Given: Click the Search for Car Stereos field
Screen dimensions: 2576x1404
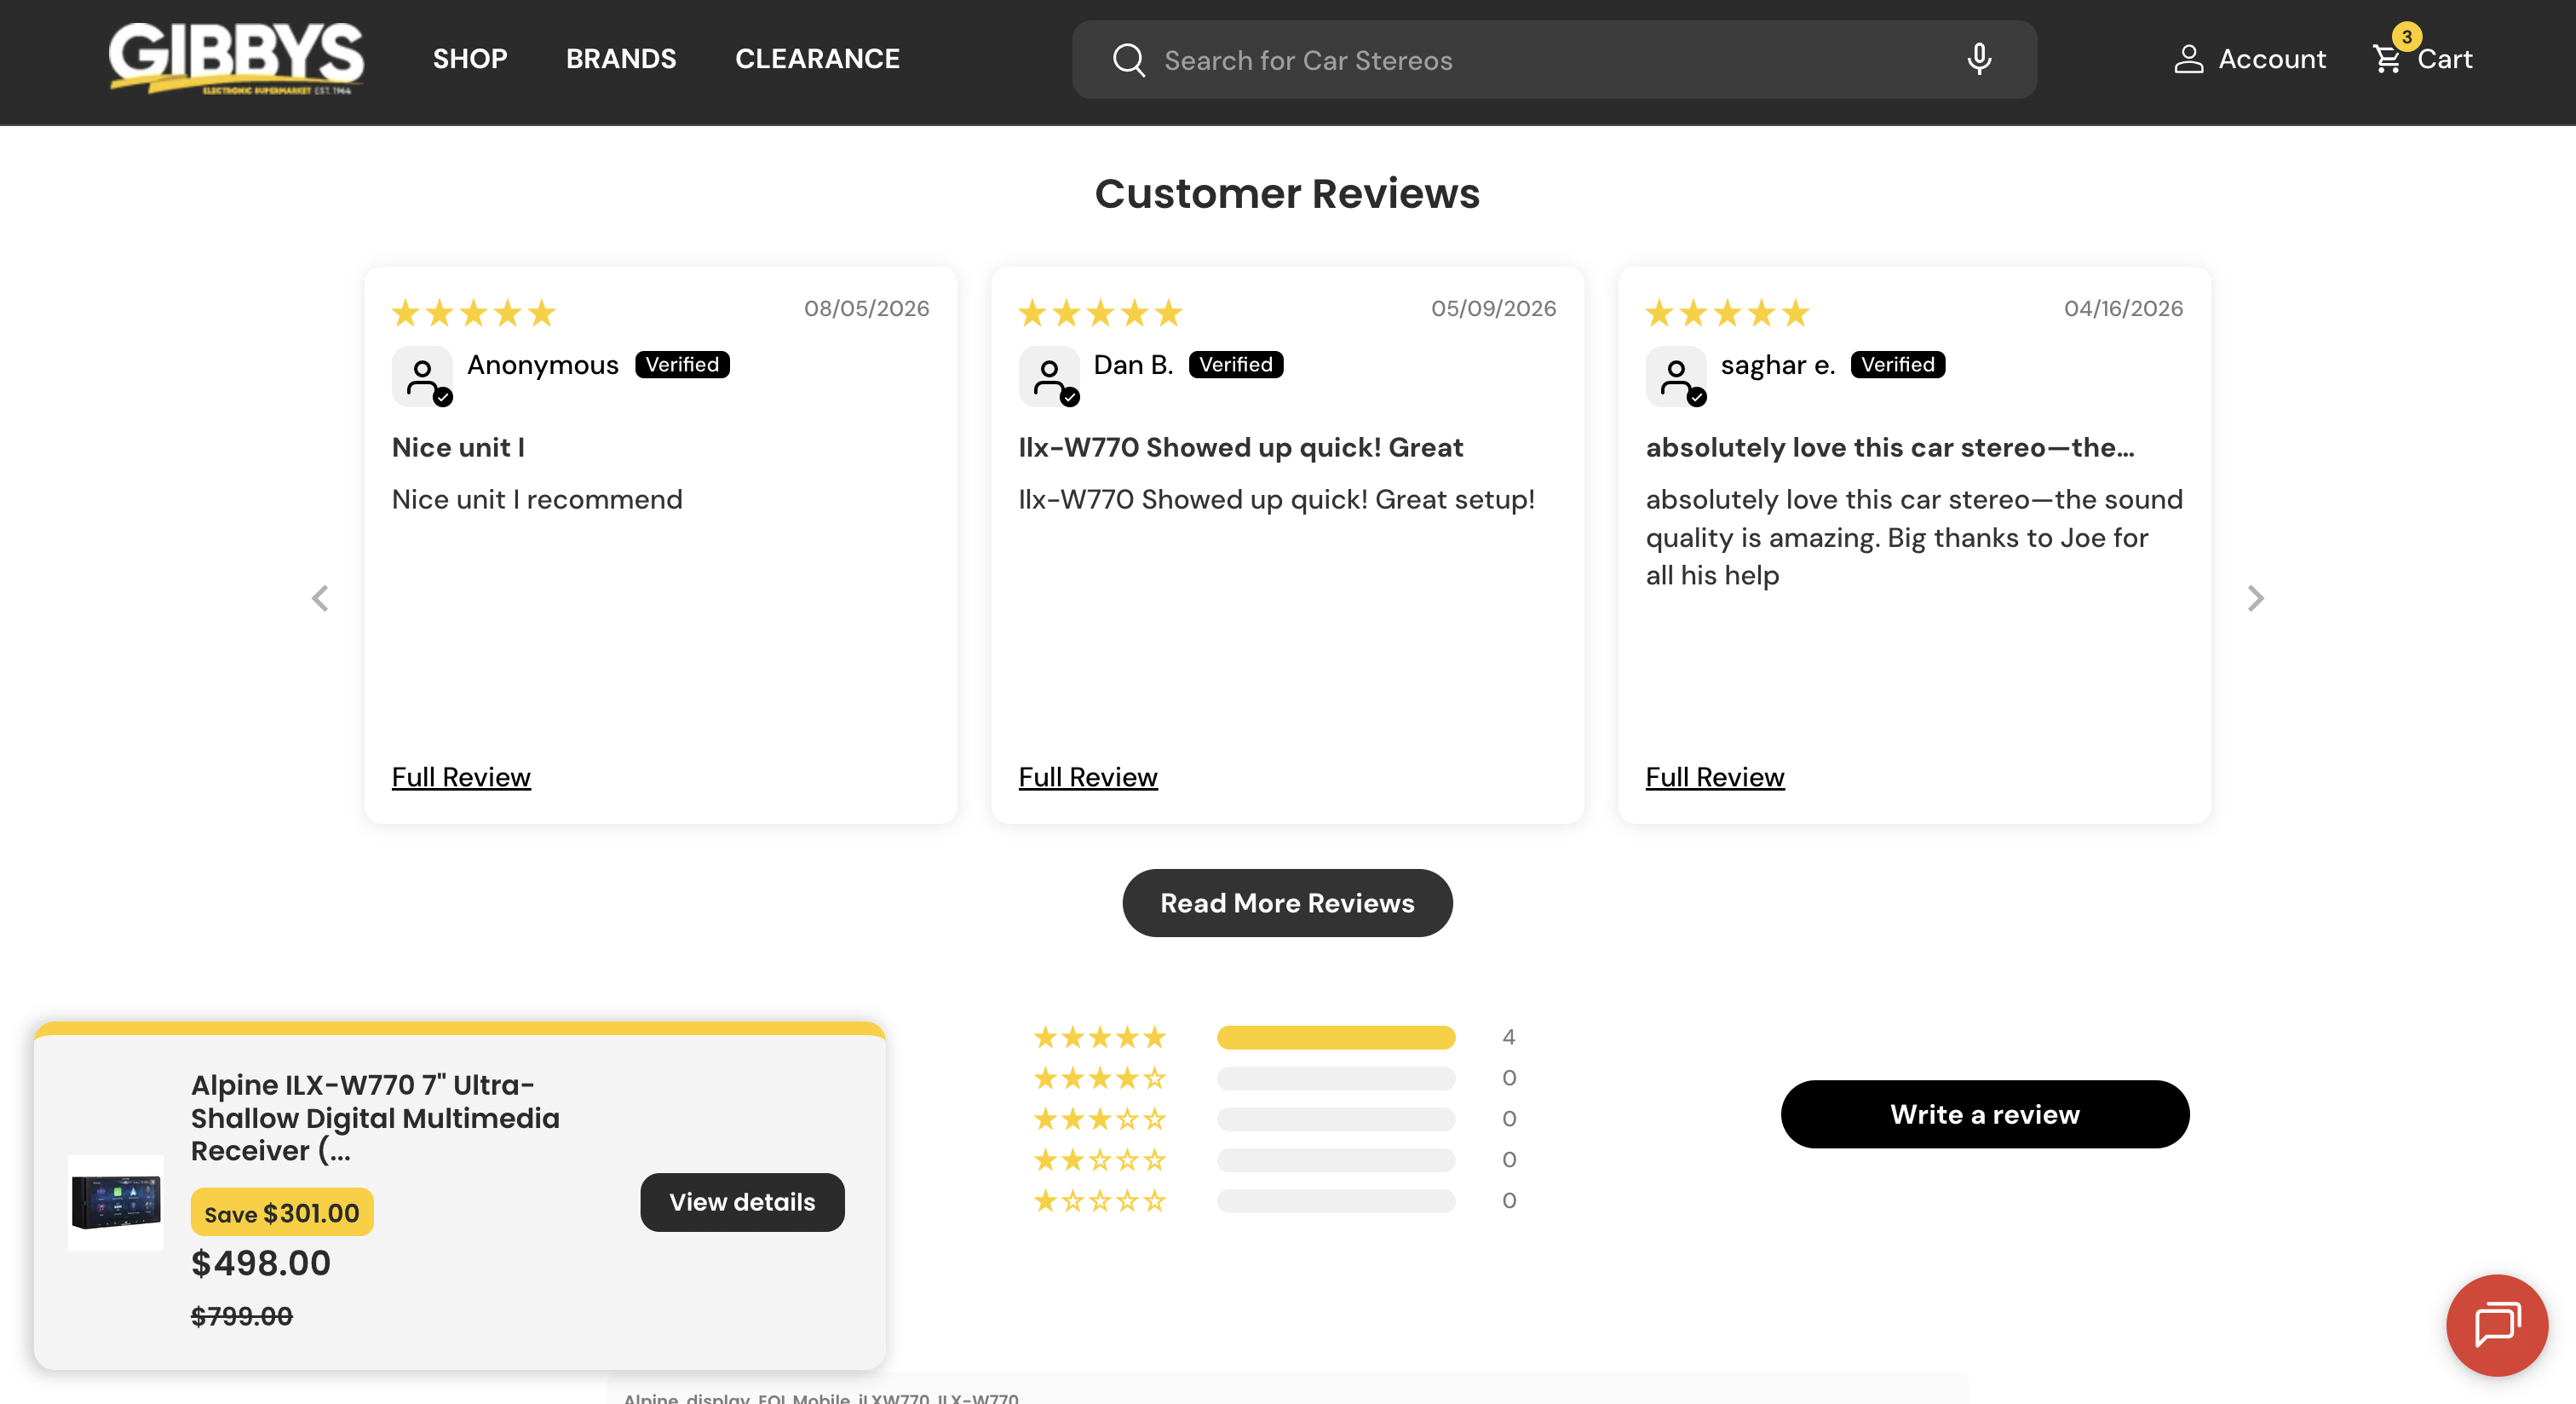Looking at the screenshot, I should tap(1554, 60).
